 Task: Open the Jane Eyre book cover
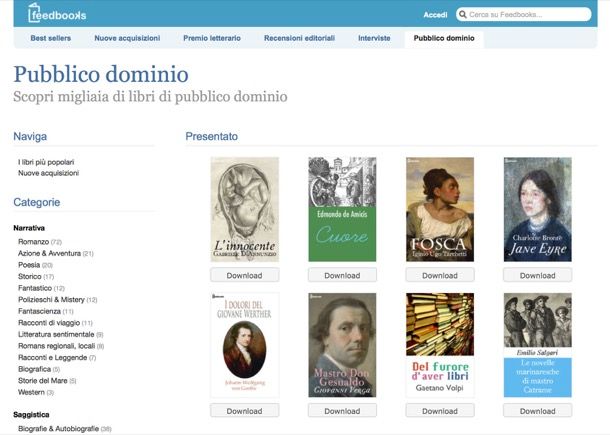[x=538, y=209]
